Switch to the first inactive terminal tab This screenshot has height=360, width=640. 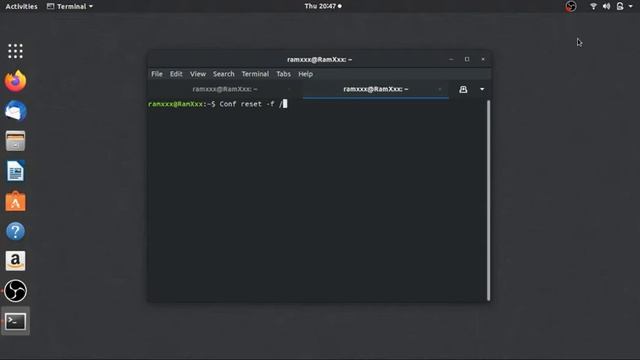225,89
